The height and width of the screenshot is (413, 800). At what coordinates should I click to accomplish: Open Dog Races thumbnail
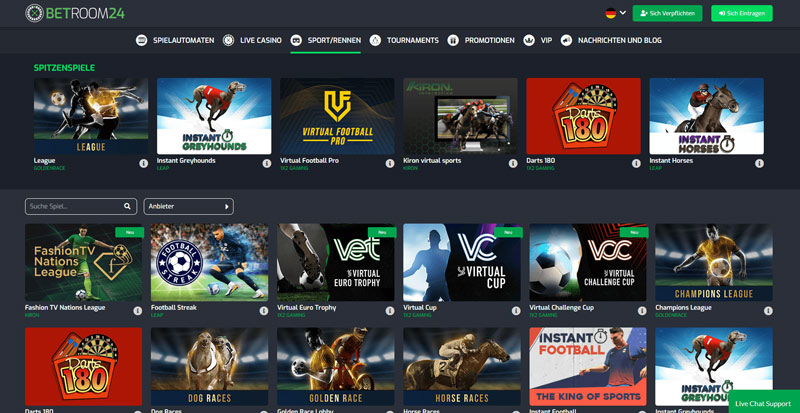pos(210,367)
